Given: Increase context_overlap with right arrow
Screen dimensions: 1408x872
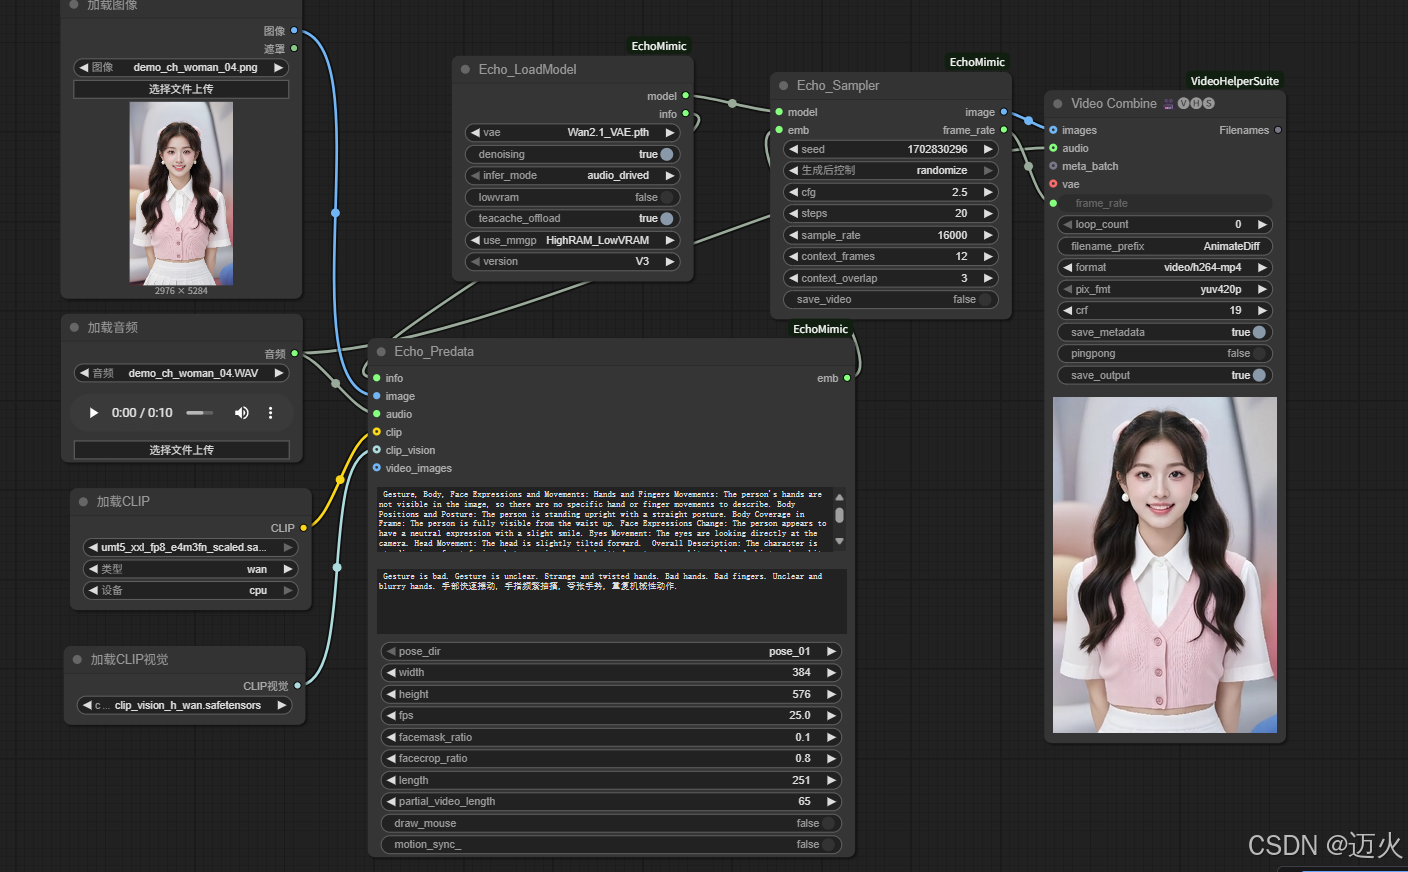Looking at the screenshot, I should [x=988, y=279].
